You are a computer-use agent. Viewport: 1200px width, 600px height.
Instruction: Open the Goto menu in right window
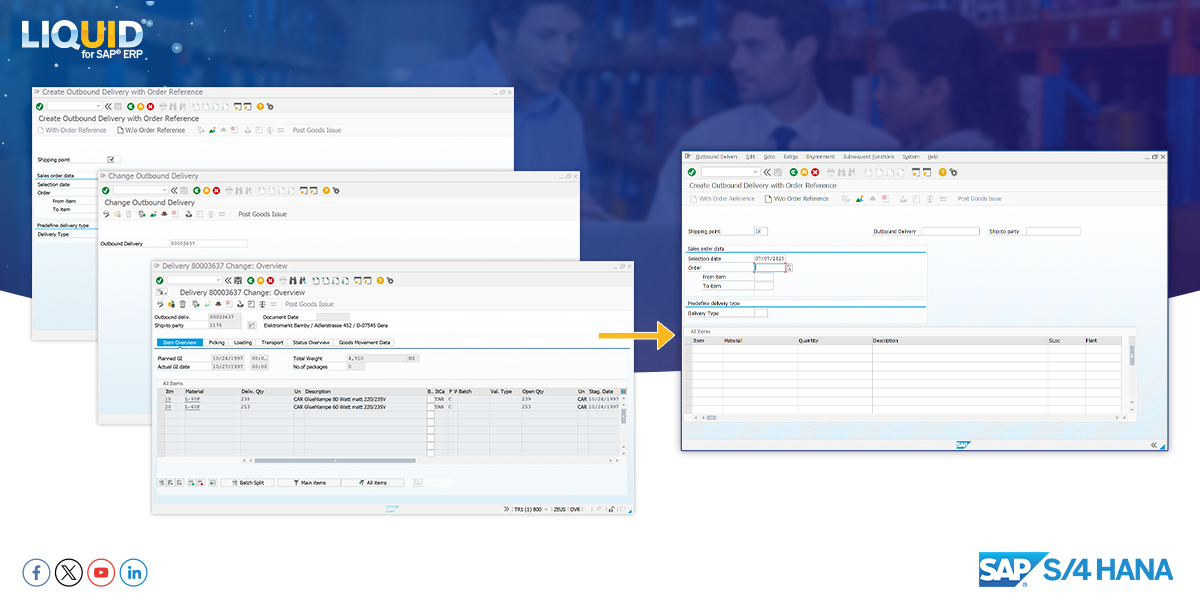pos(769,157)
